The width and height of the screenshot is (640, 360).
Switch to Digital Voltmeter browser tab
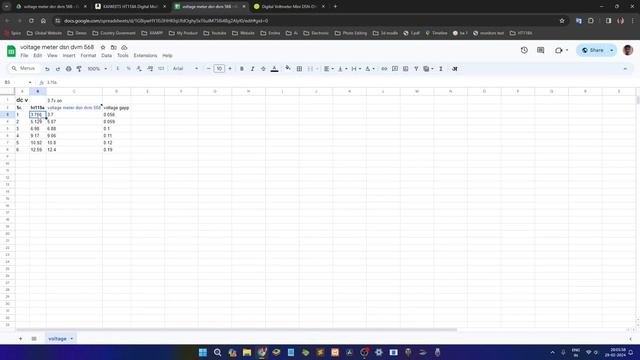[x=289, y=7]
